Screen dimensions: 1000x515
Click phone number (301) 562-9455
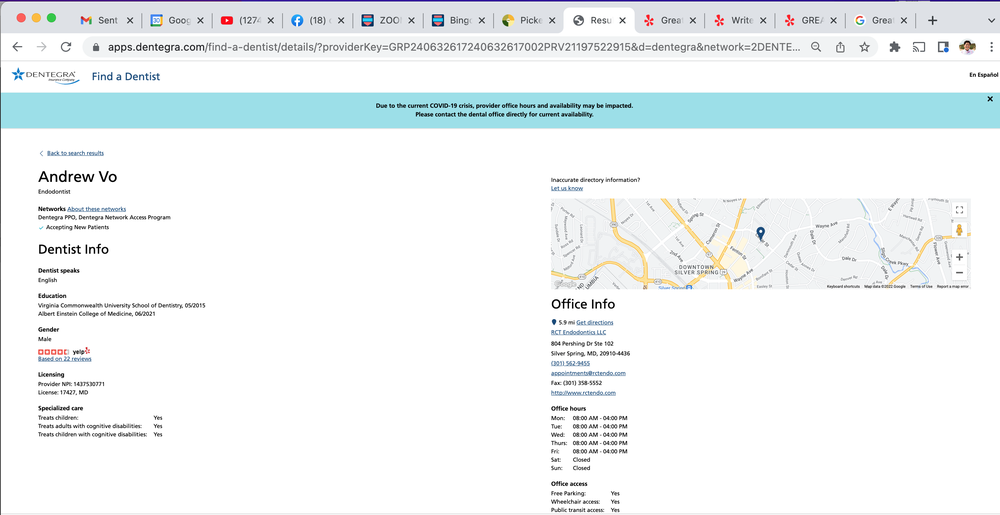tap(570, 363)
